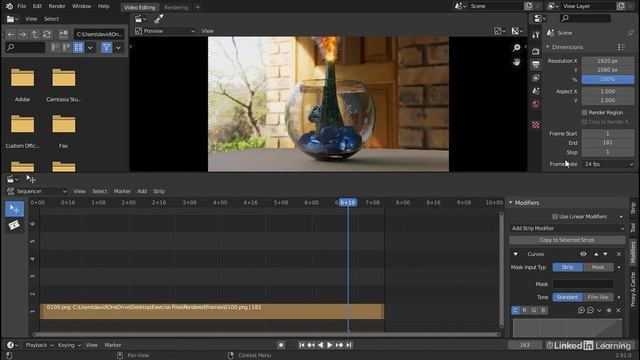Set Mask Input Type to Mask

tap(598, 267)
